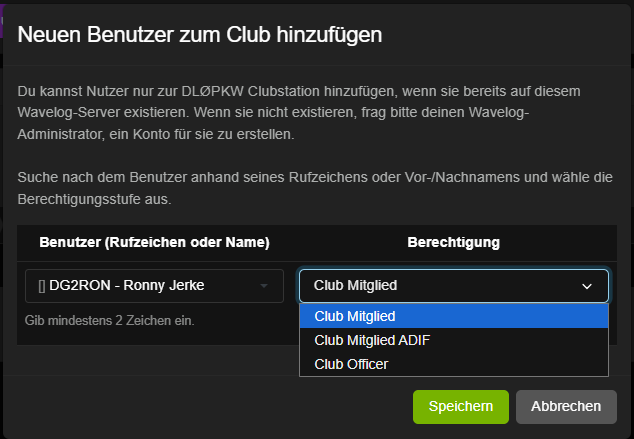Click the hint "Gib mindestens 2 Zeichen ein."
634x439 pixels.
pos(110,320)
